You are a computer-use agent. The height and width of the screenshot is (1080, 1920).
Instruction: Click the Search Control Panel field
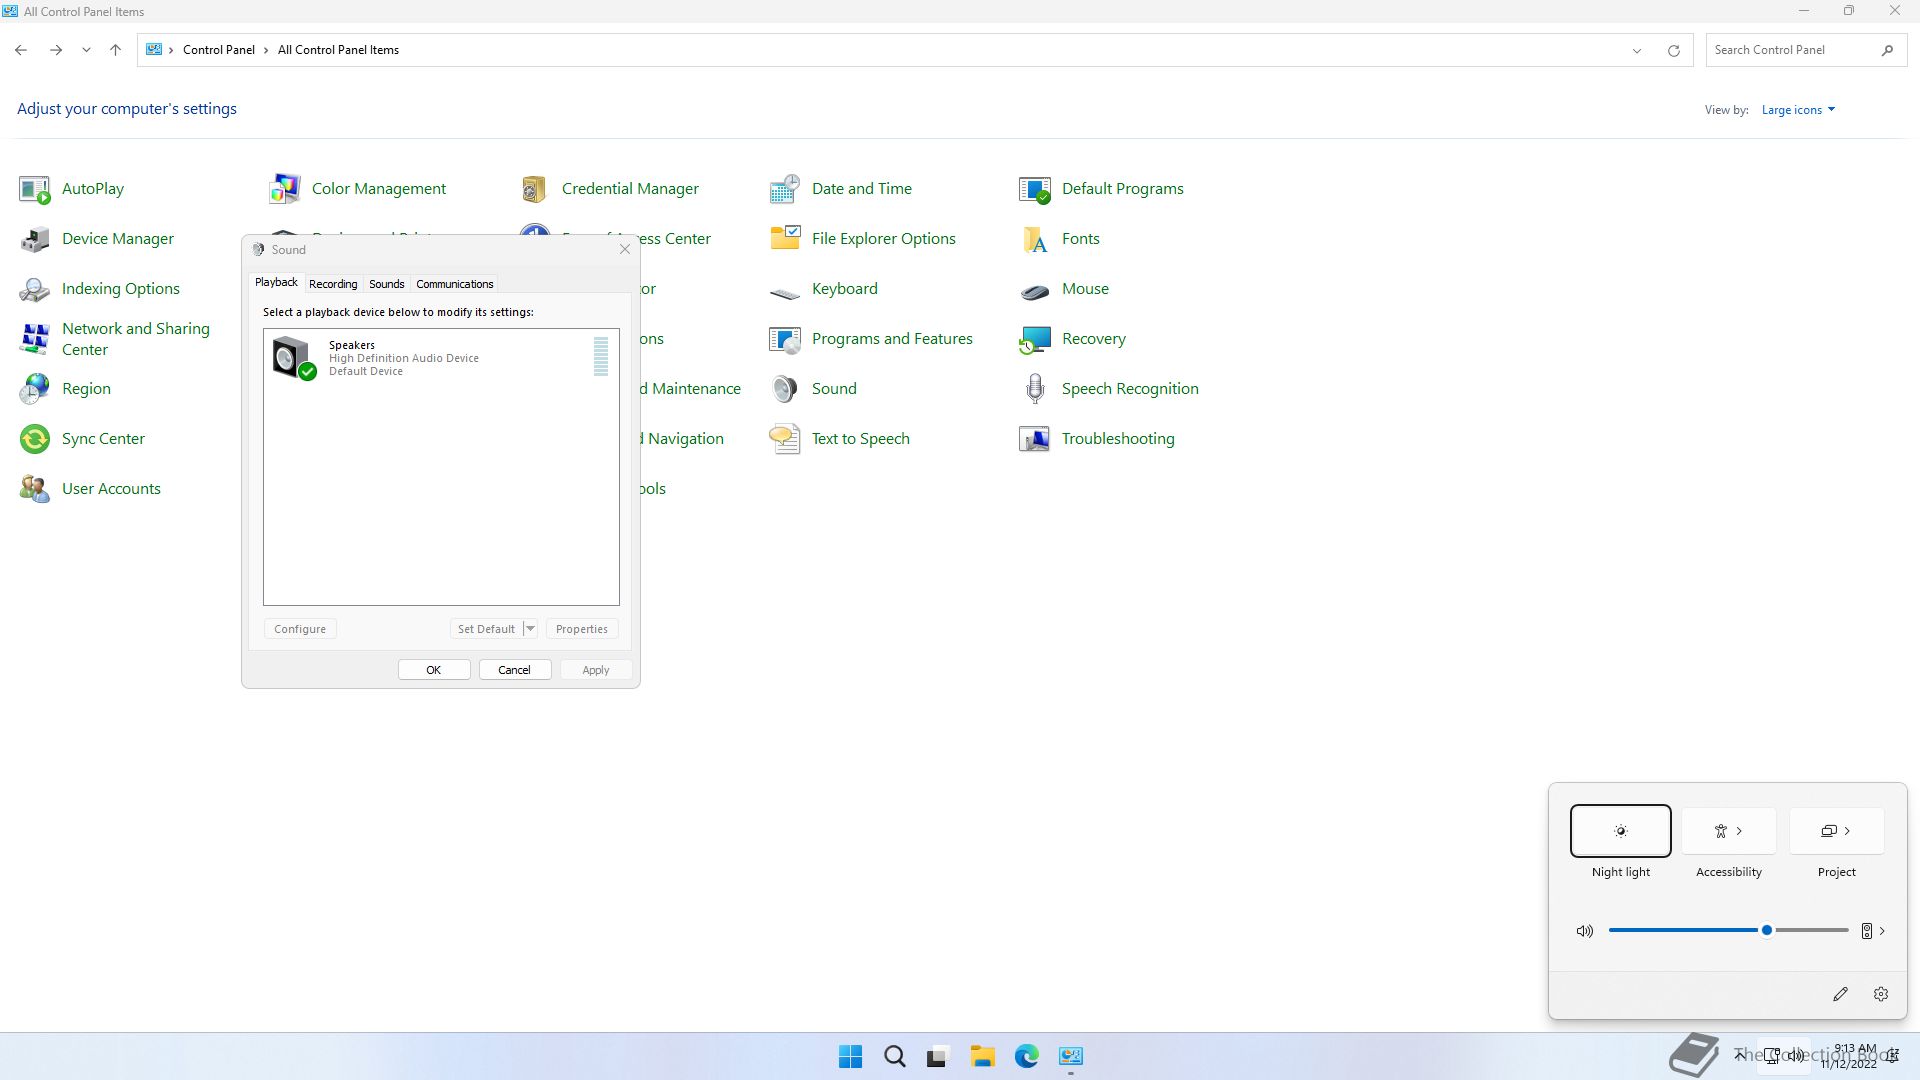tap(1792, 50)
